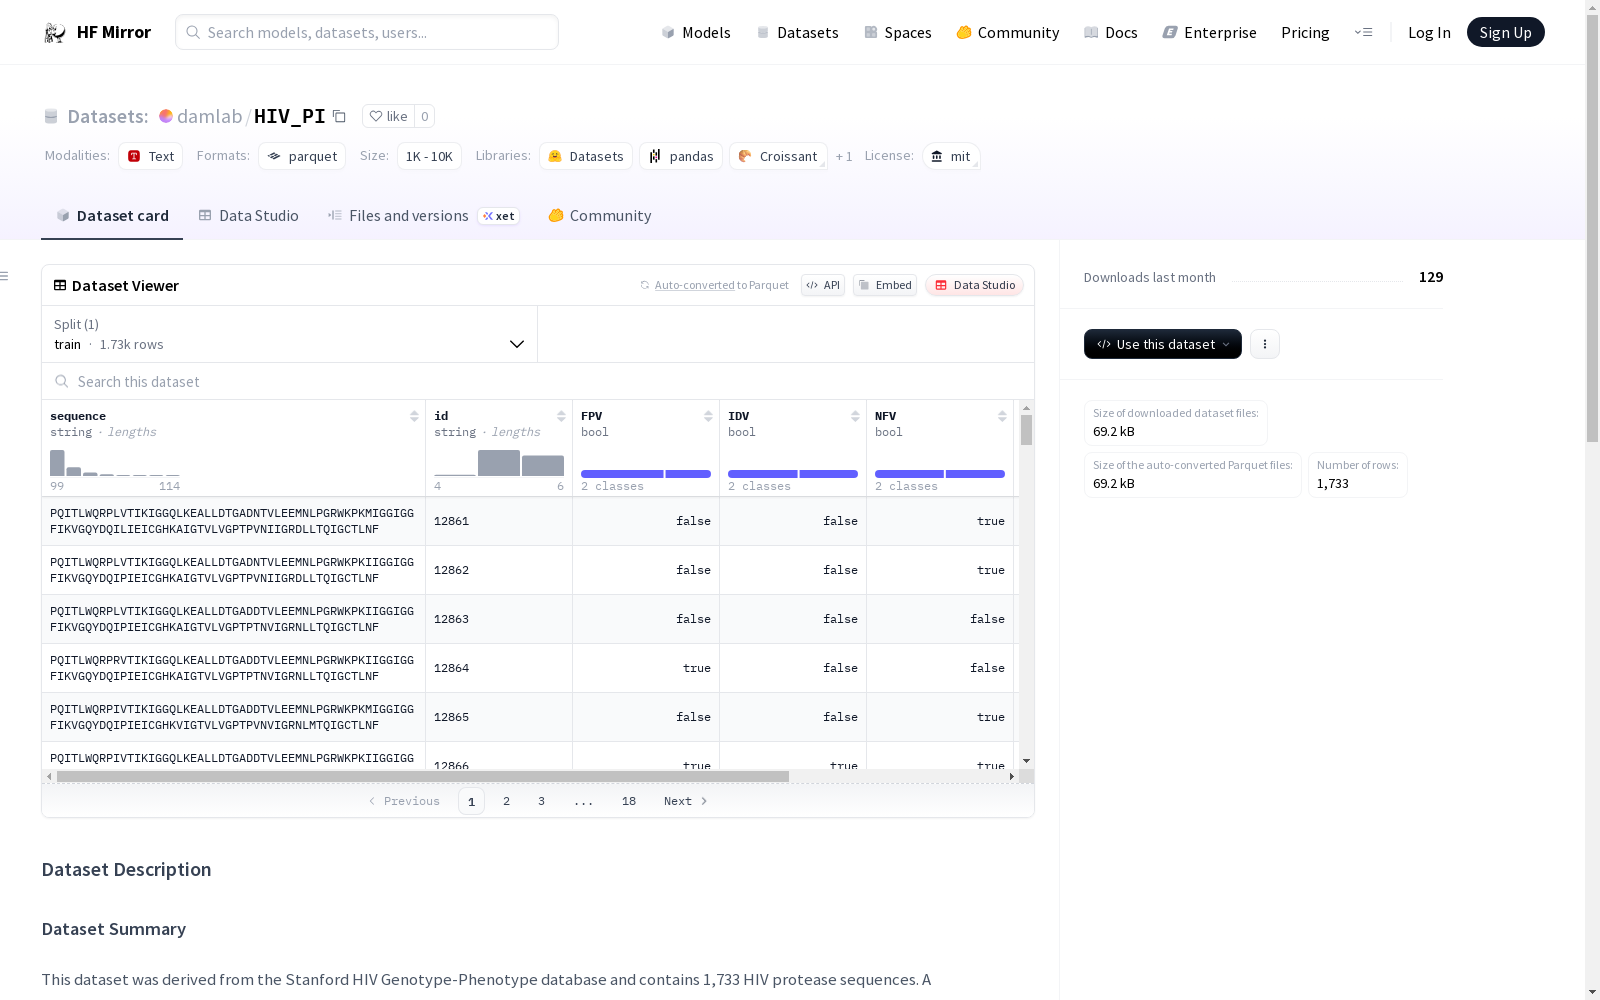Image resolution: width=1600 pixels, height=1000 pixels.
Task: Open API from the viewer header
Action: pyautogui.click(x=823, y=285)
